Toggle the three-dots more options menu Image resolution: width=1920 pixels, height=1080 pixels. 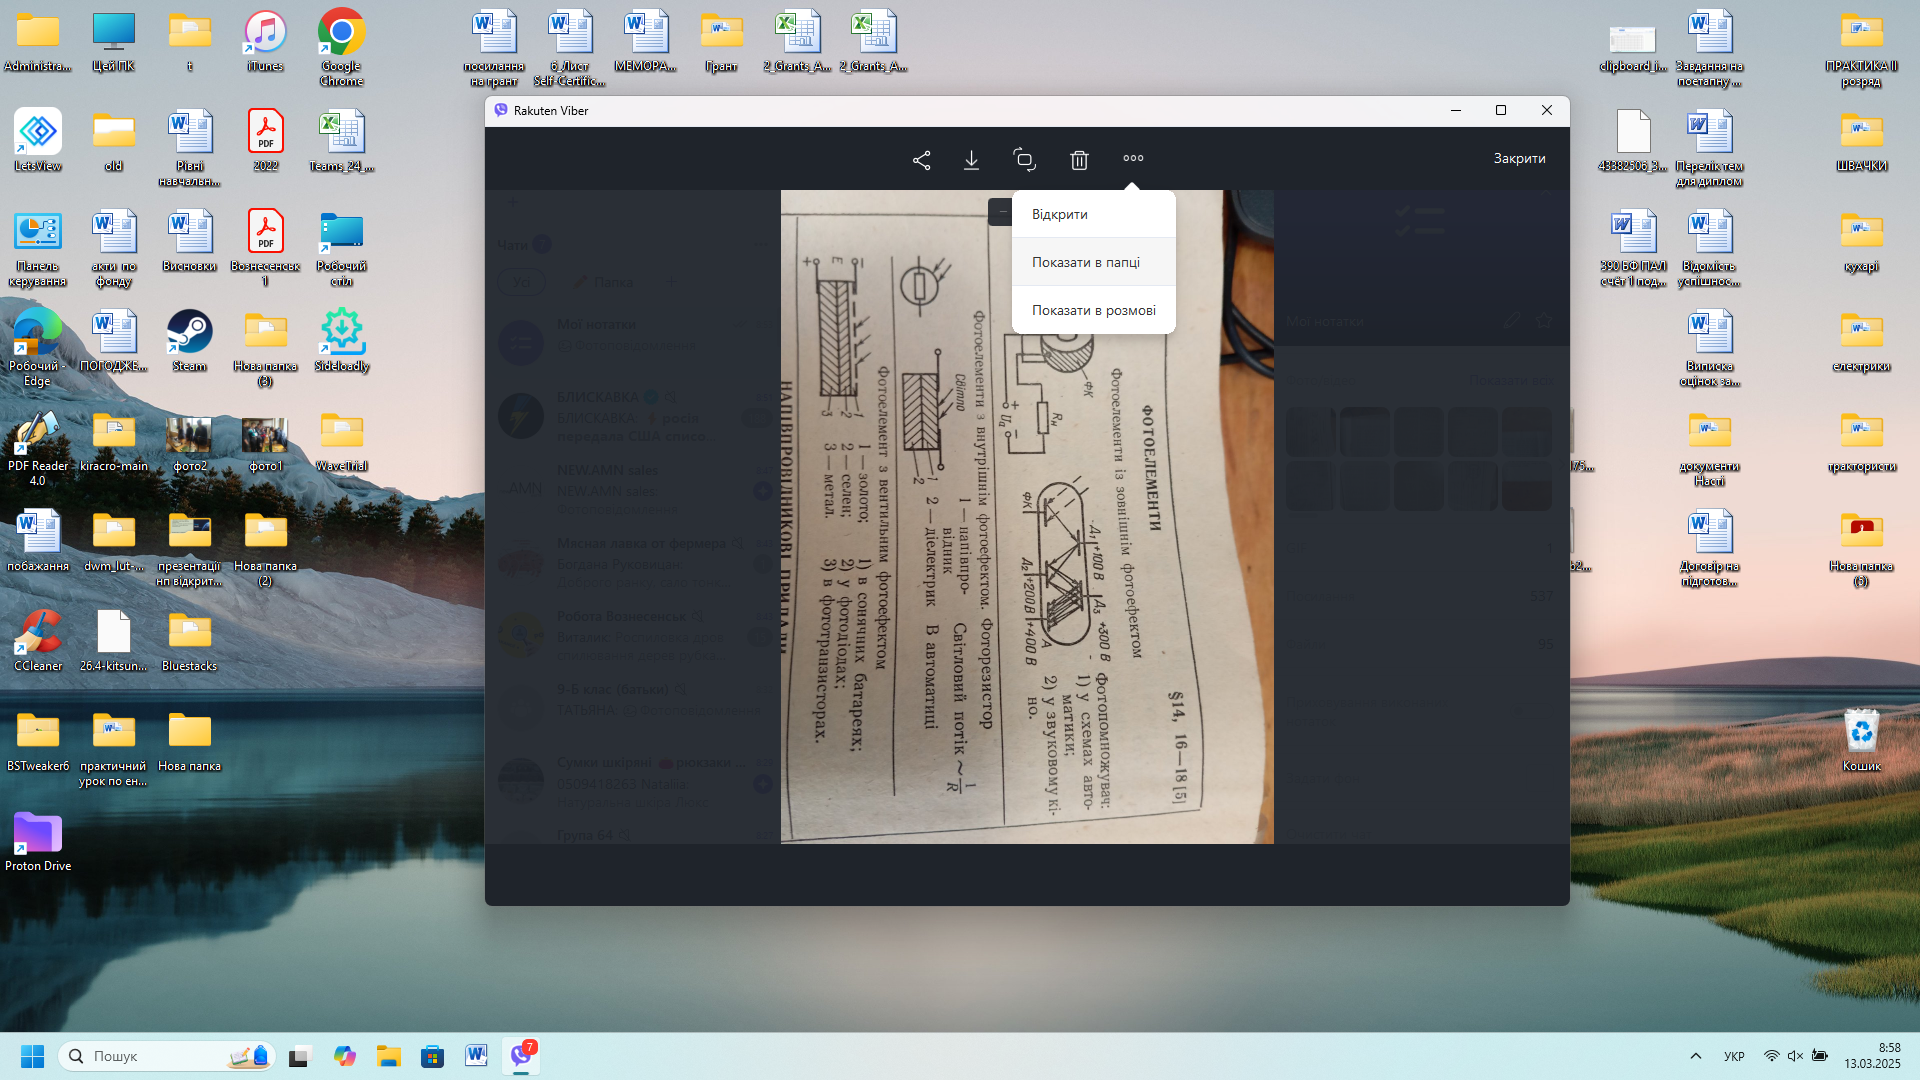pos(1132,158)
